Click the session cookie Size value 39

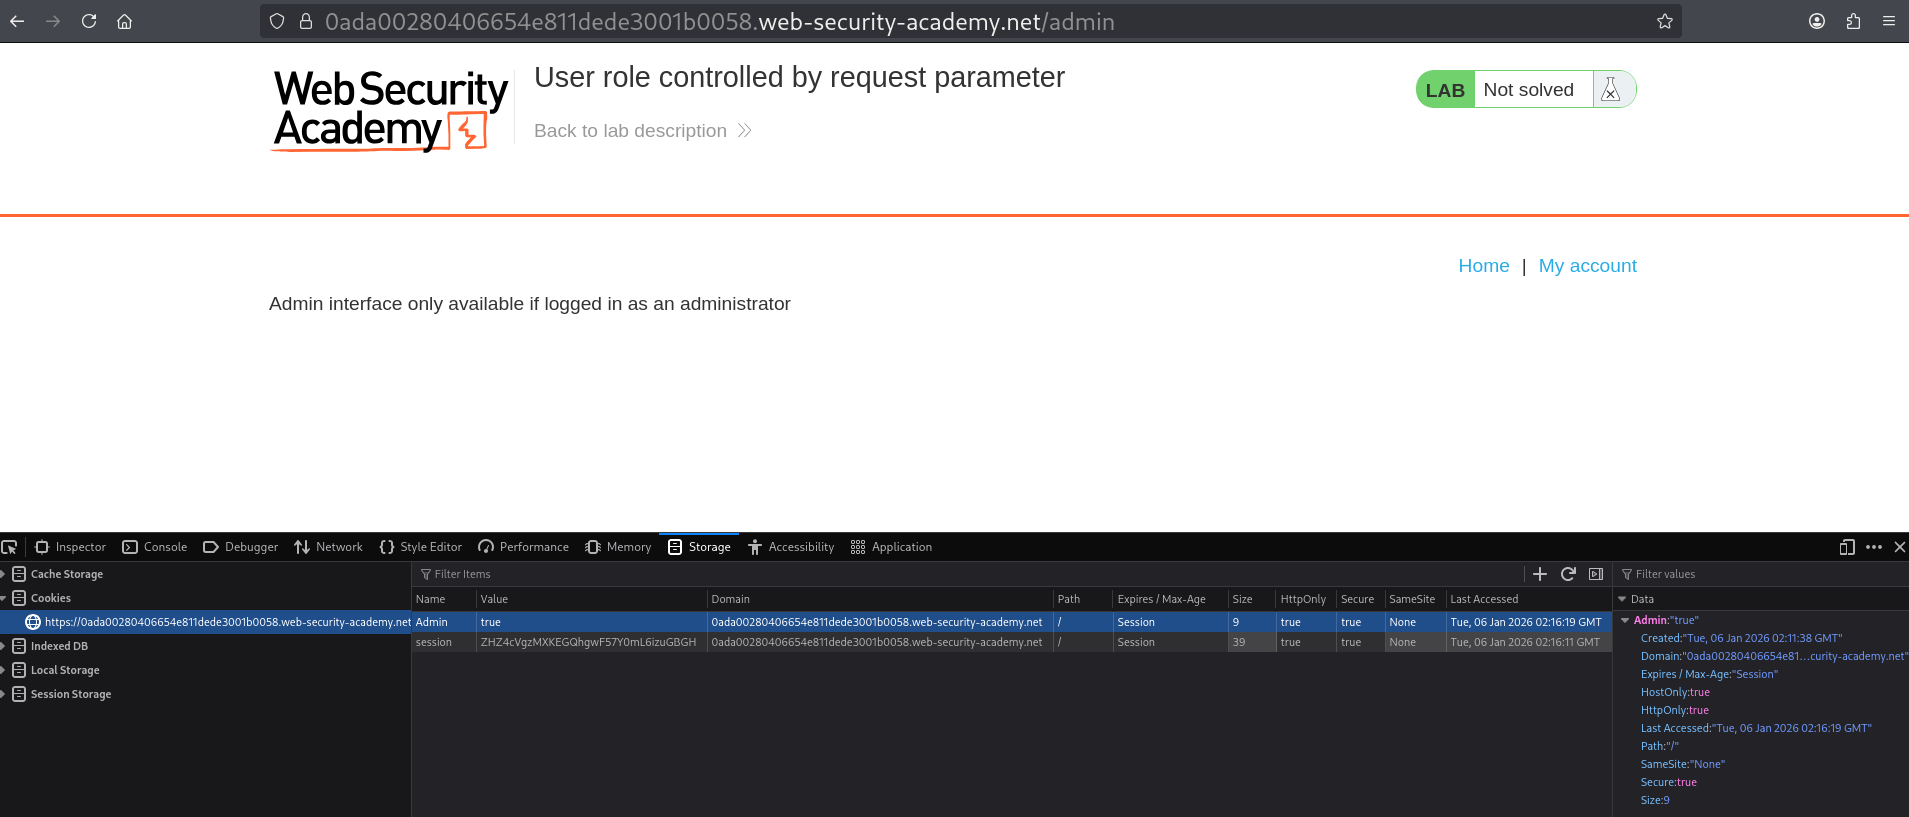(1252, 642)
